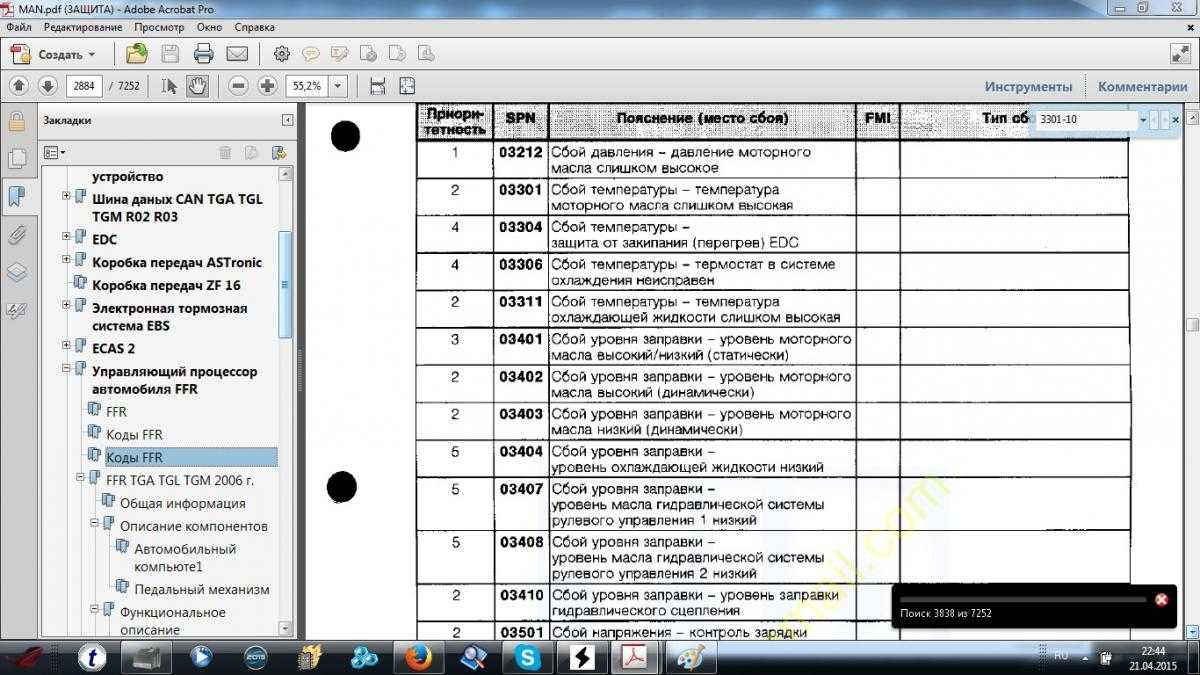
Task: Open bookmark Общая информация
Action: click(183, 503)
